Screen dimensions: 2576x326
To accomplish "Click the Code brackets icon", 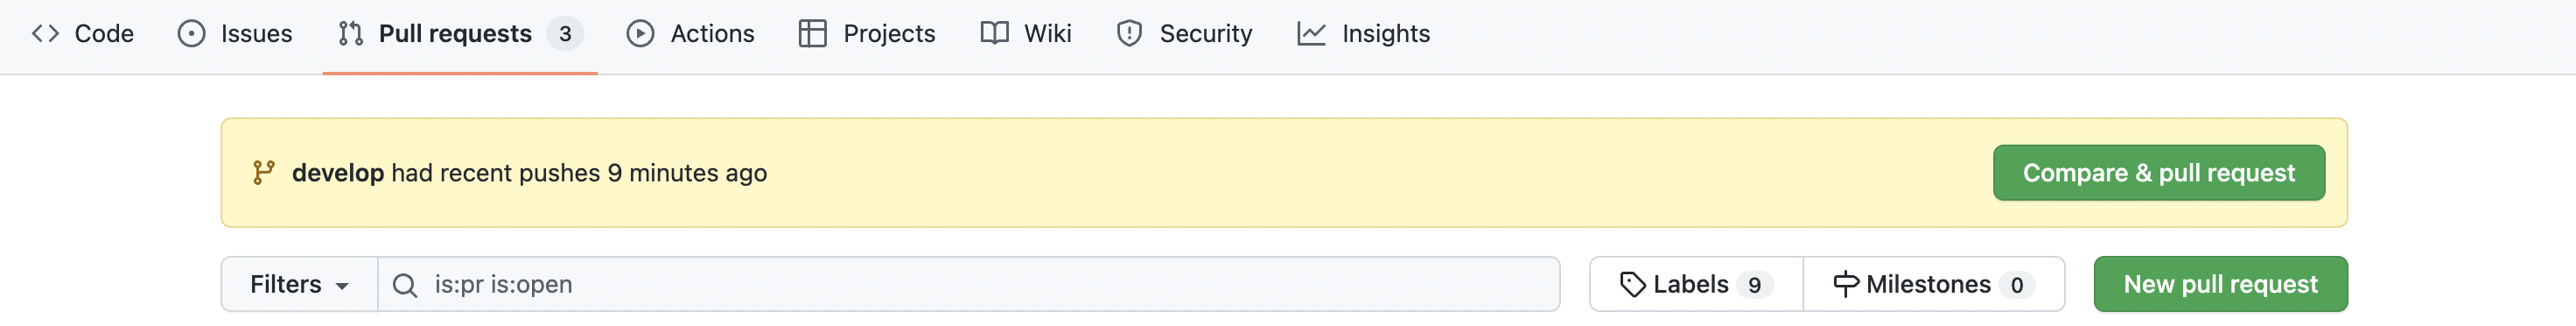I will click(45, 34).
